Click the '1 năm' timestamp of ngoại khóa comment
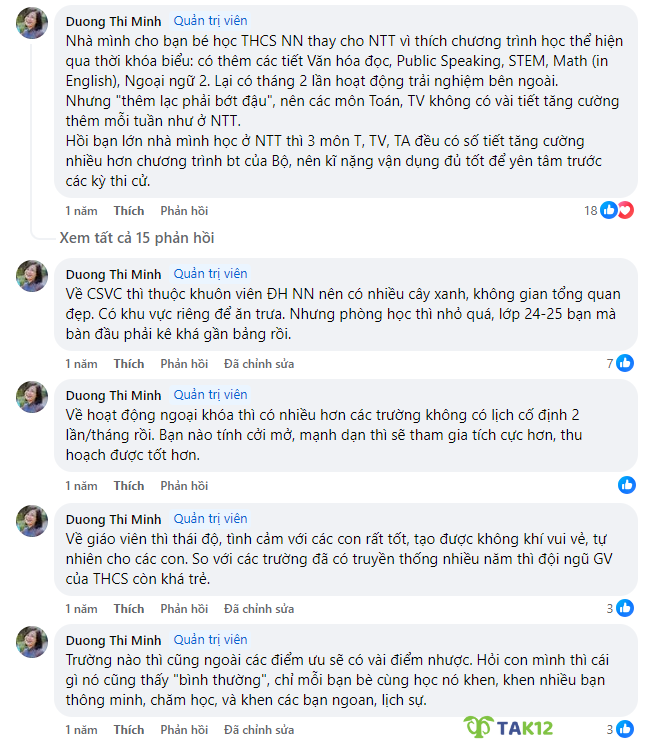 (82, 486)
